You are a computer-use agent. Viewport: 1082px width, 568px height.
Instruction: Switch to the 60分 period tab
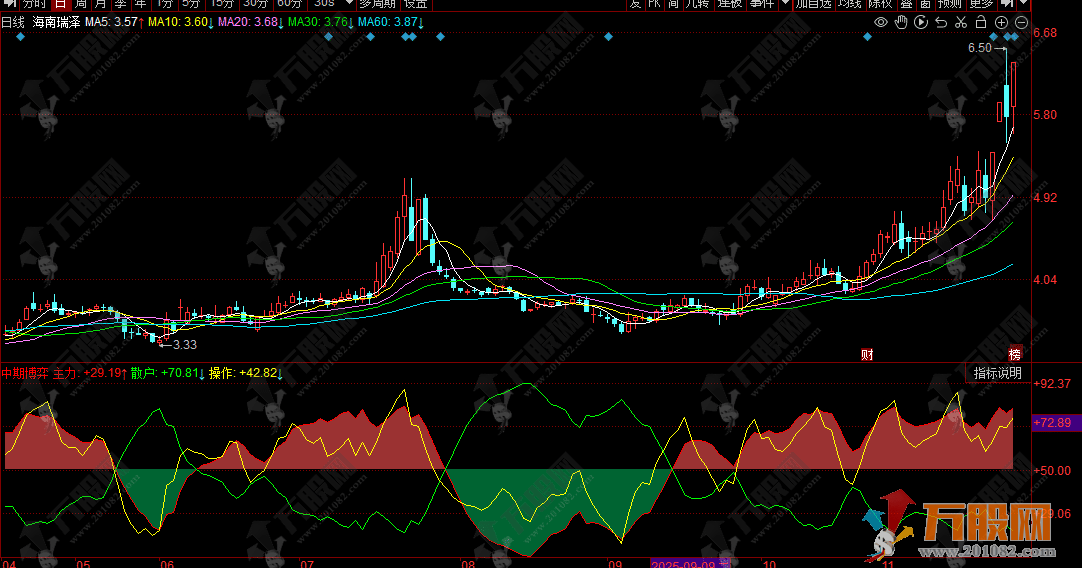289,4
